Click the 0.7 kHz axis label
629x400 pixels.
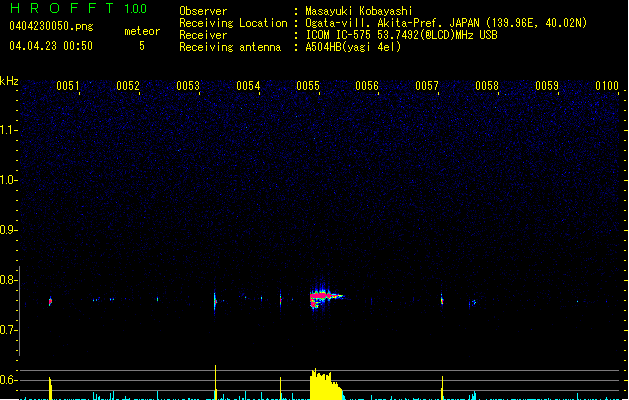click(x=8, y=330)
